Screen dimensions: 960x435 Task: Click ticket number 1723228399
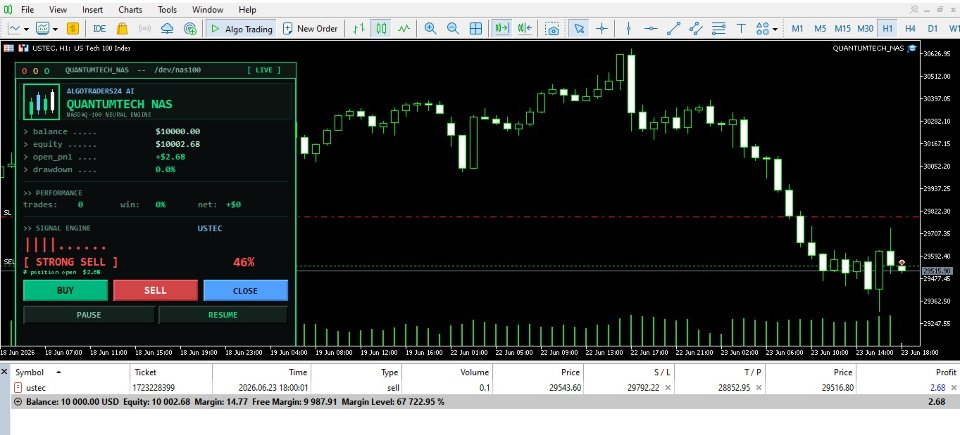(153, 388)
